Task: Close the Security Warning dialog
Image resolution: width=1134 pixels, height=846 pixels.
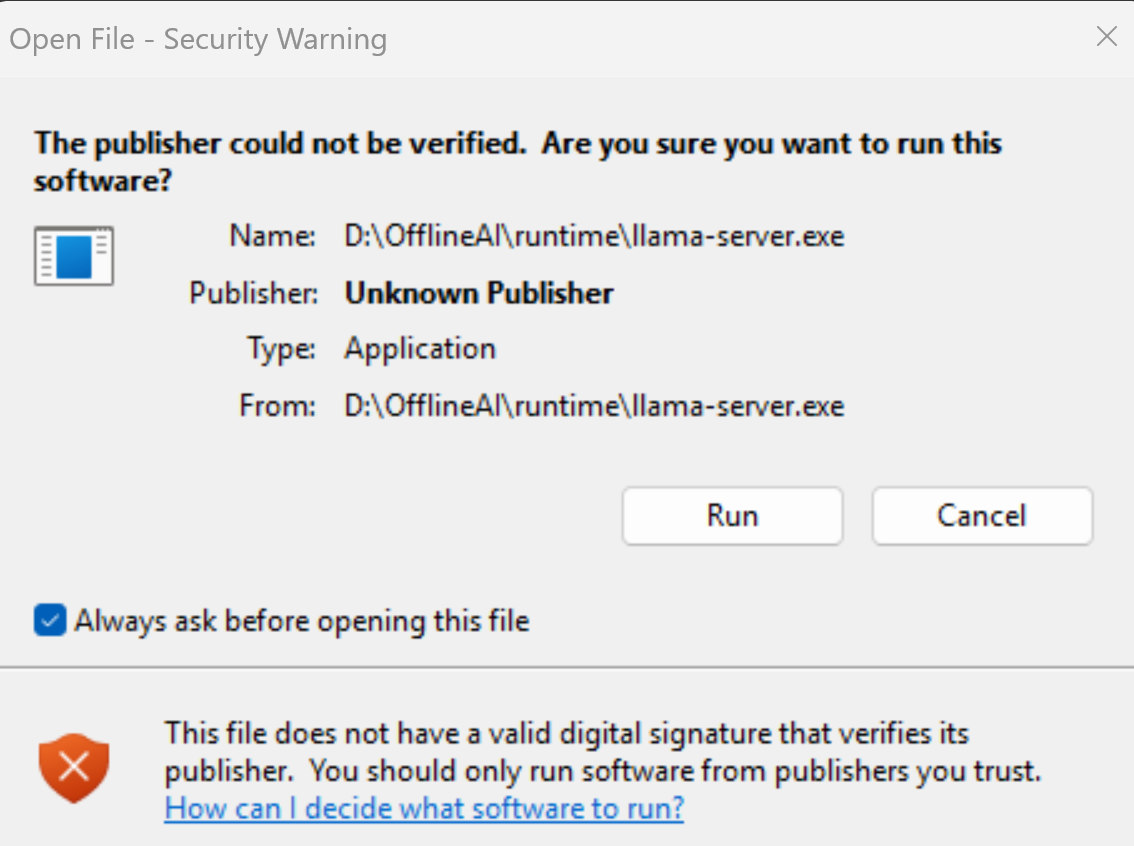Action: [1107, 36]
